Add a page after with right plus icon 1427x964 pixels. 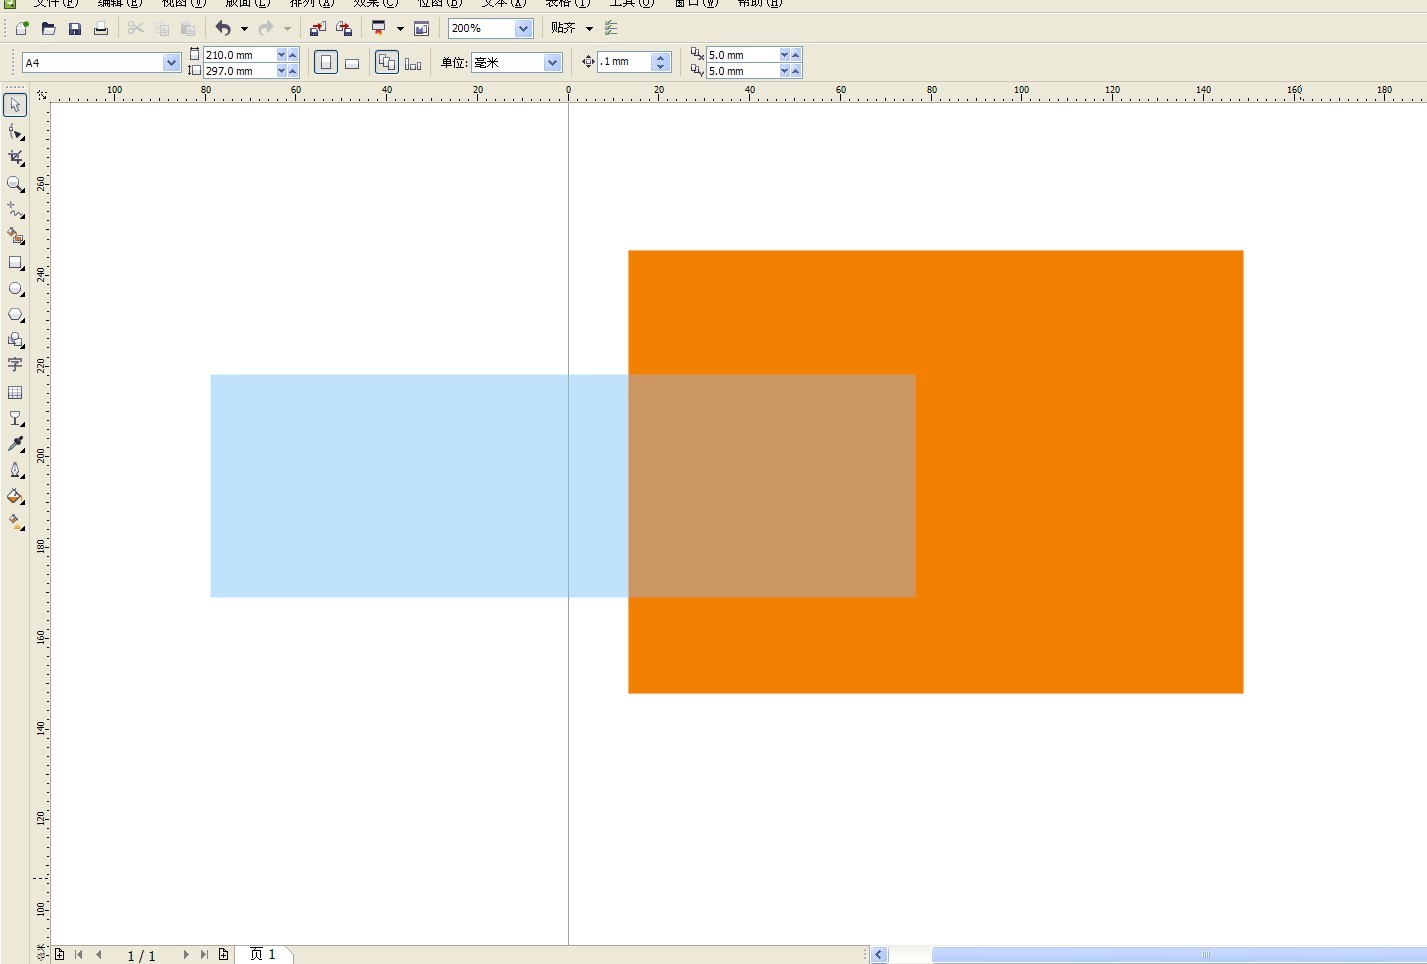[223, 955]
